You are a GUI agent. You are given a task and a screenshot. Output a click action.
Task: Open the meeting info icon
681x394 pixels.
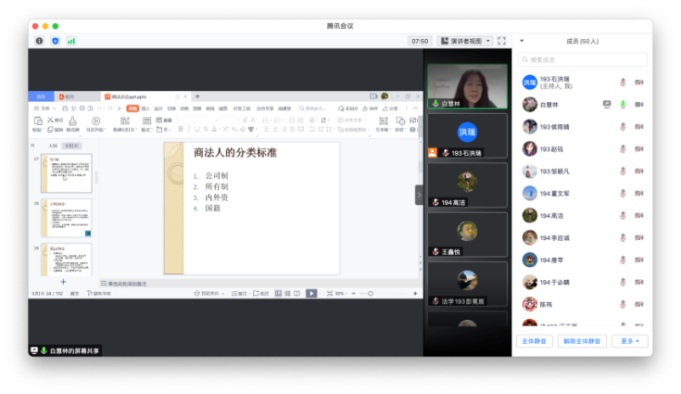point(40,41)
